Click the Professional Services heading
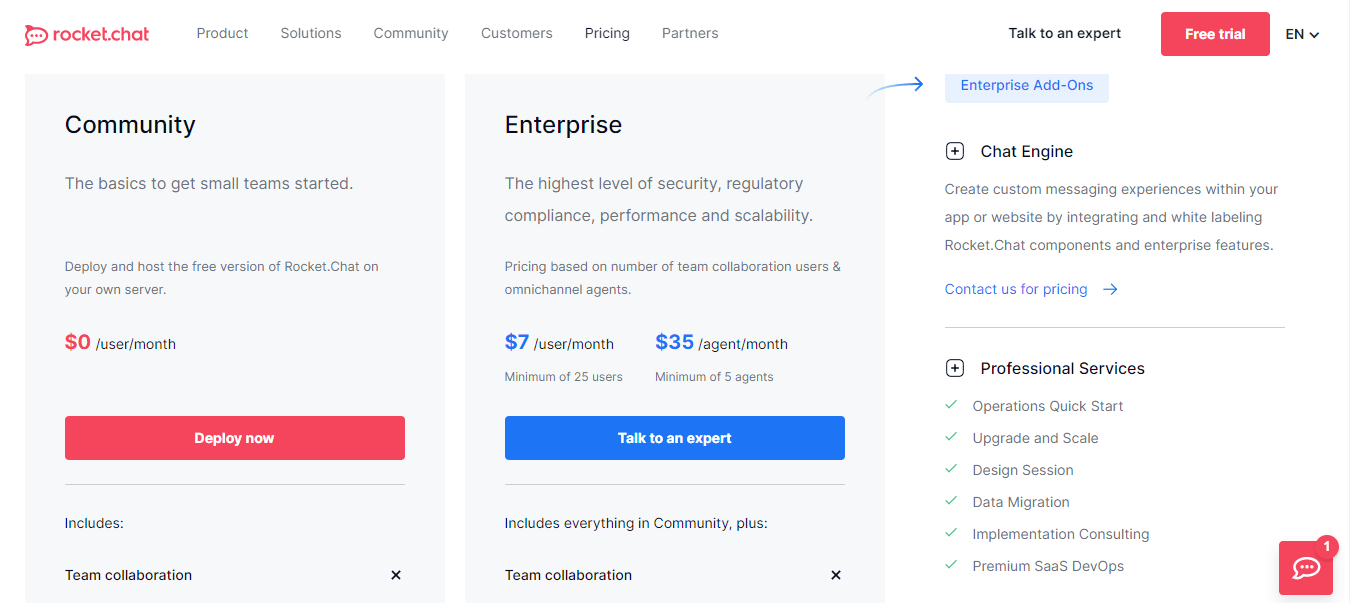The image size is (1350, 603). point(1063,368)
